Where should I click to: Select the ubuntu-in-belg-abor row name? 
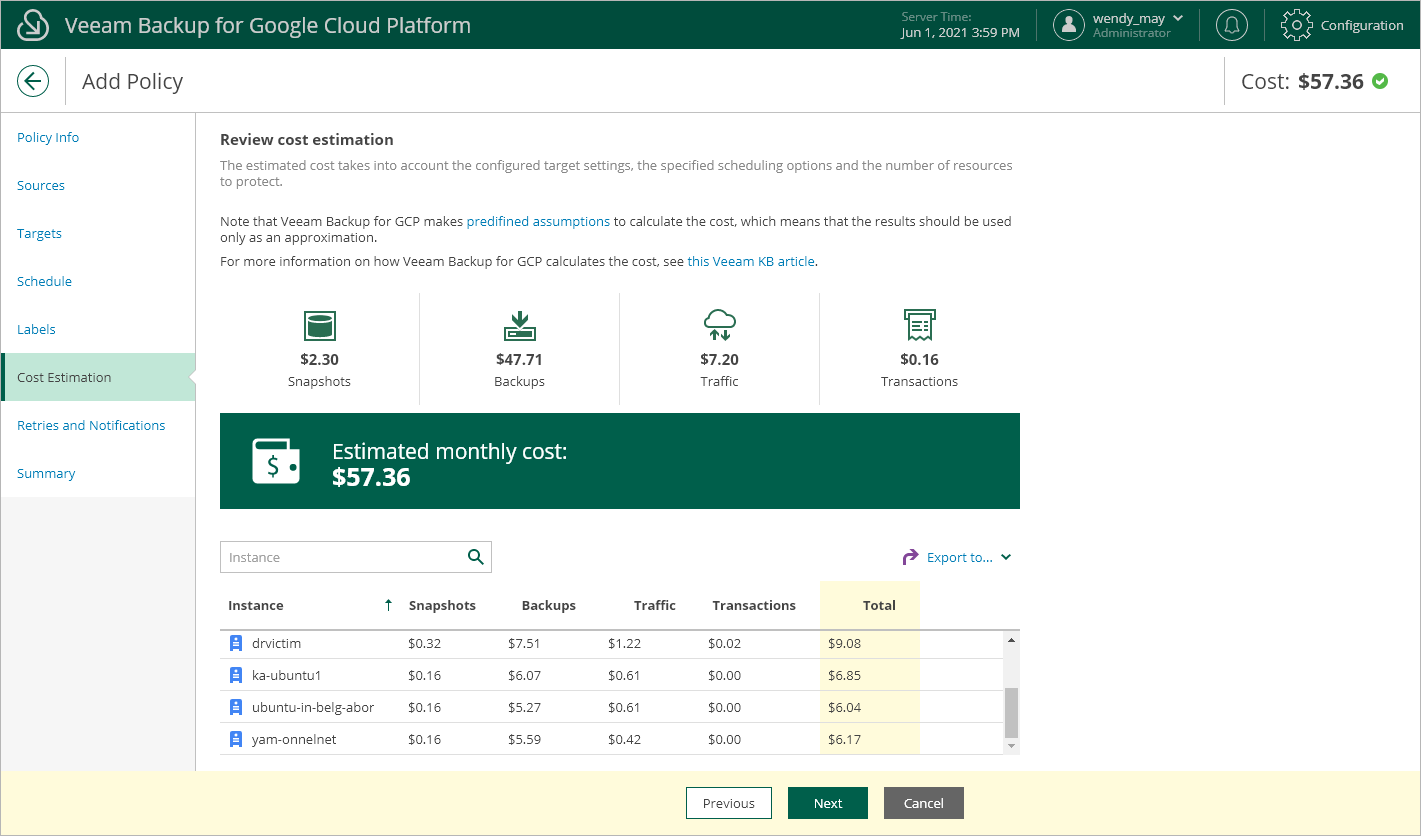313,707
